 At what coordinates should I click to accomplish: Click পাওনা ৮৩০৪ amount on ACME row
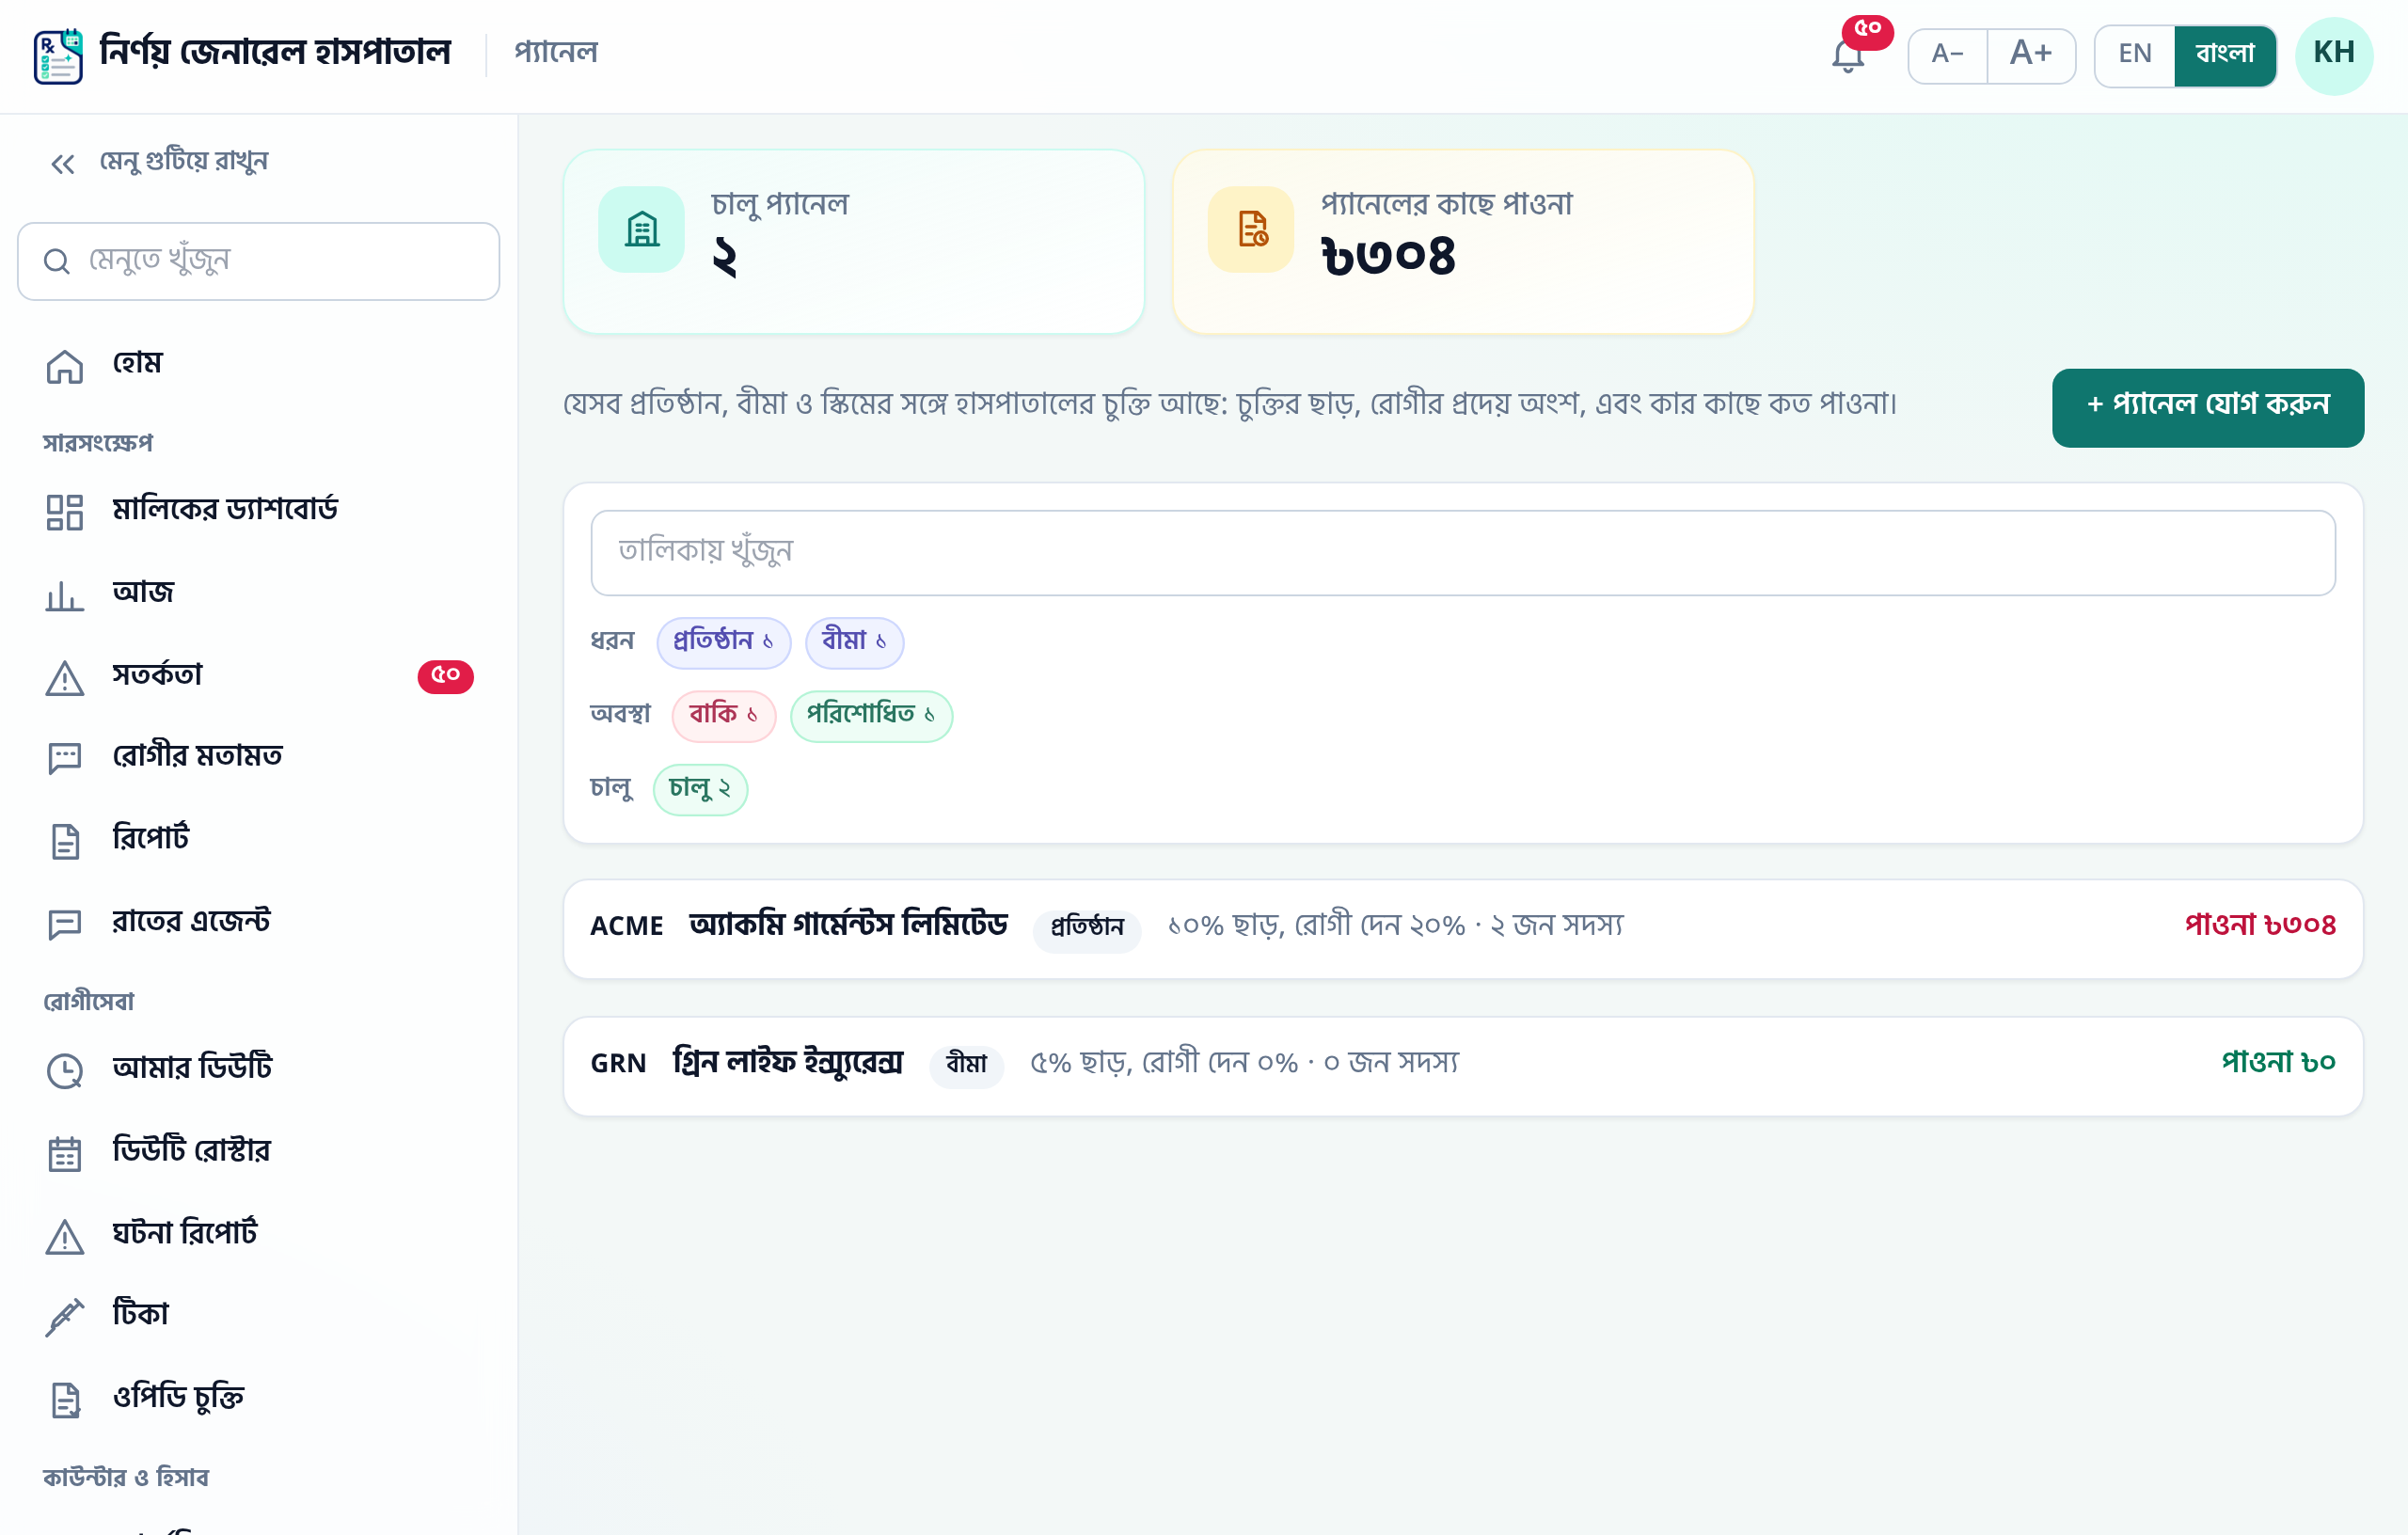click(x=2260, y=926)
